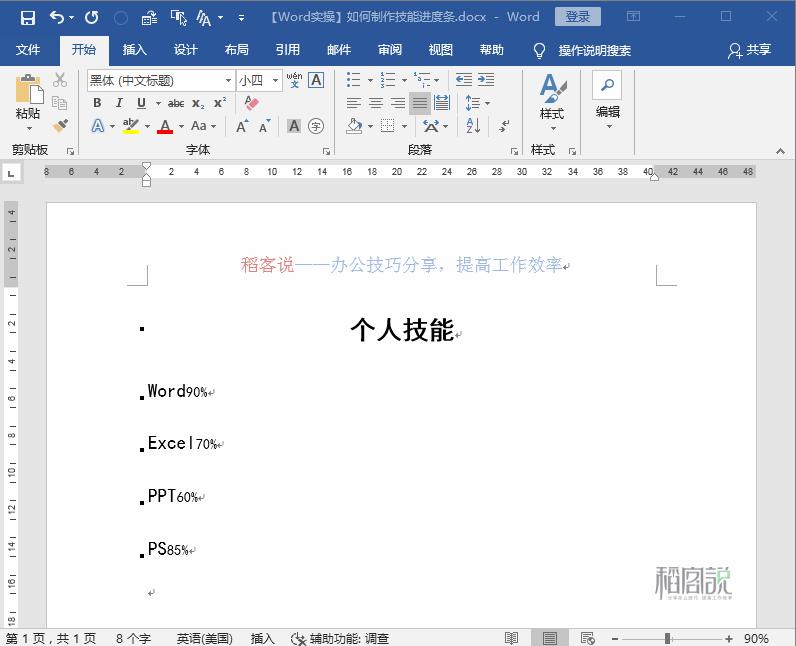This screenshot has width=796, height=646.
Task: Click the 登录 sign-in button
Action: (x=578, y=17)
